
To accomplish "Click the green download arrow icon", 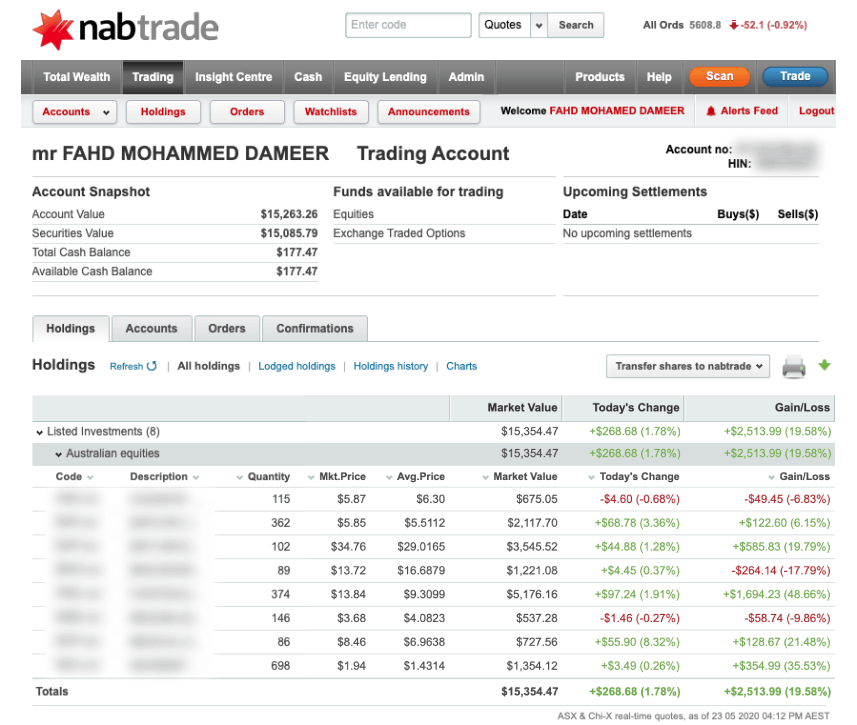I will (825, 366).
